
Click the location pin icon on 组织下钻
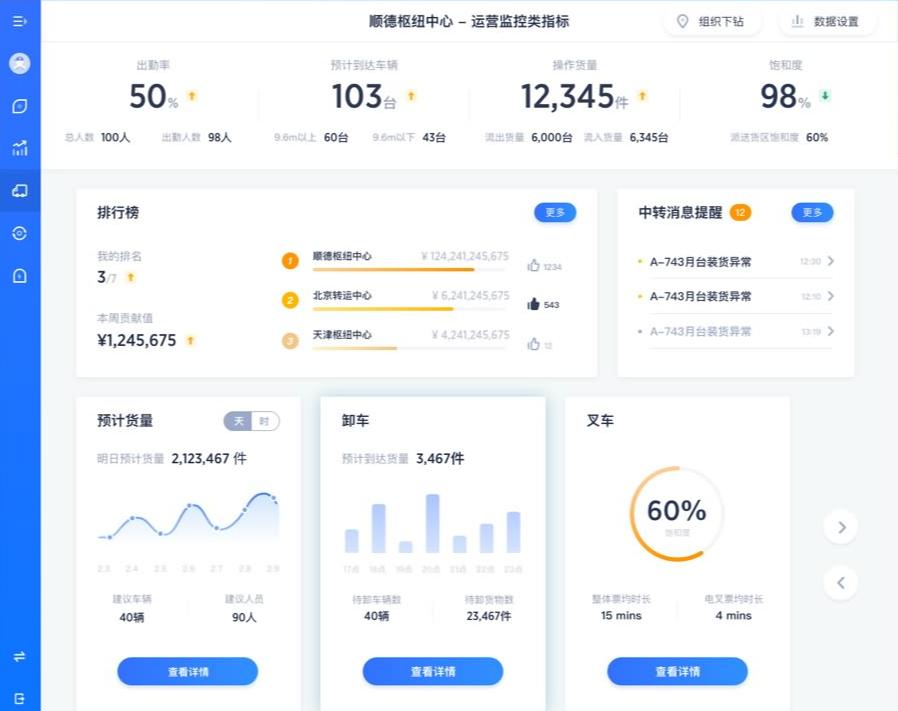pos(683,21)
